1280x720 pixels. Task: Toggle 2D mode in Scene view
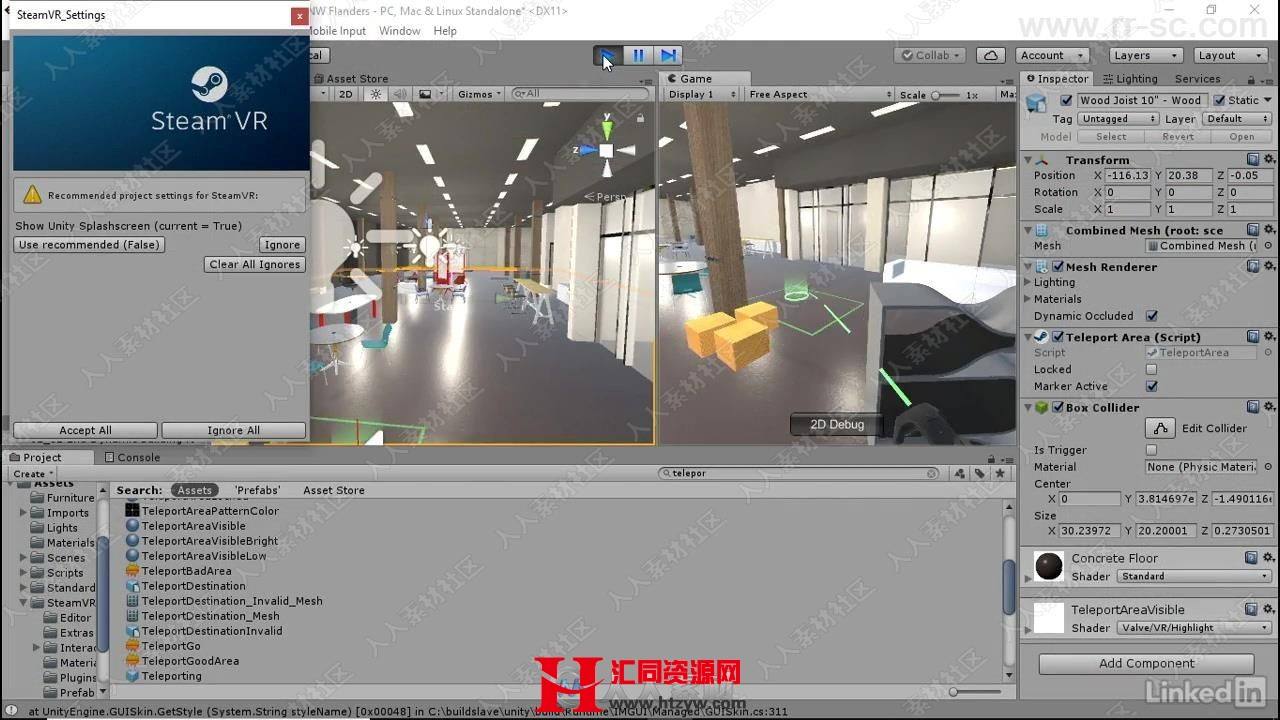tap(345, 94)
